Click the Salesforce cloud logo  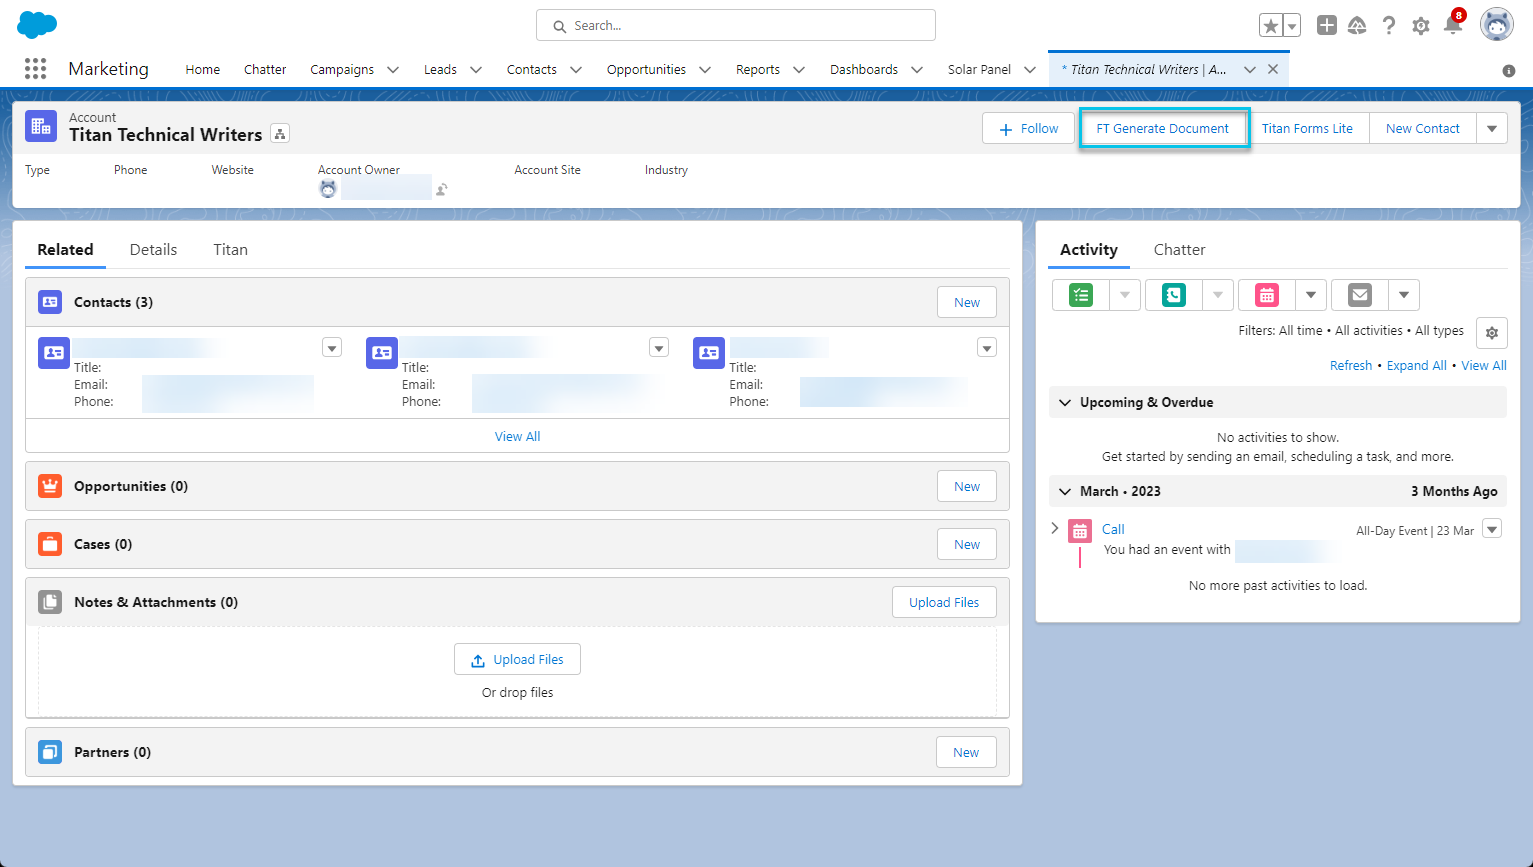pos(37,25)
